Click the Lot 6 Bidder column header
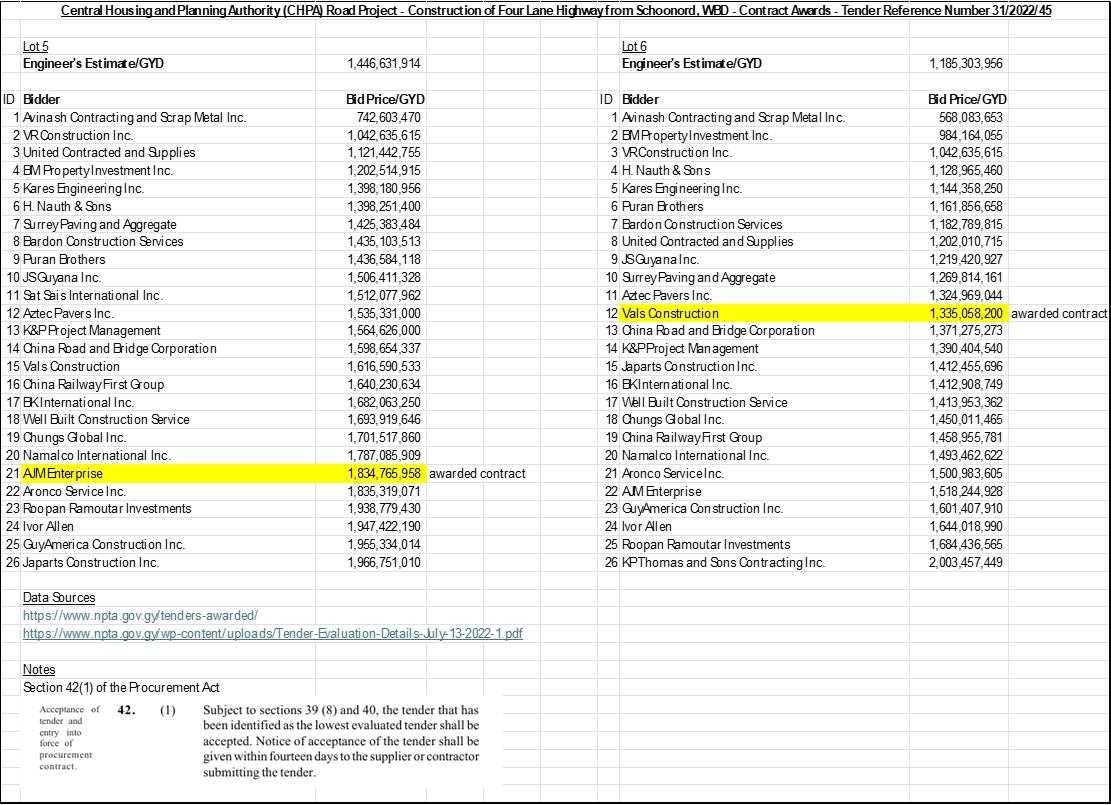Viewport: 1111px width, 805px height. (x=640, y=100)
